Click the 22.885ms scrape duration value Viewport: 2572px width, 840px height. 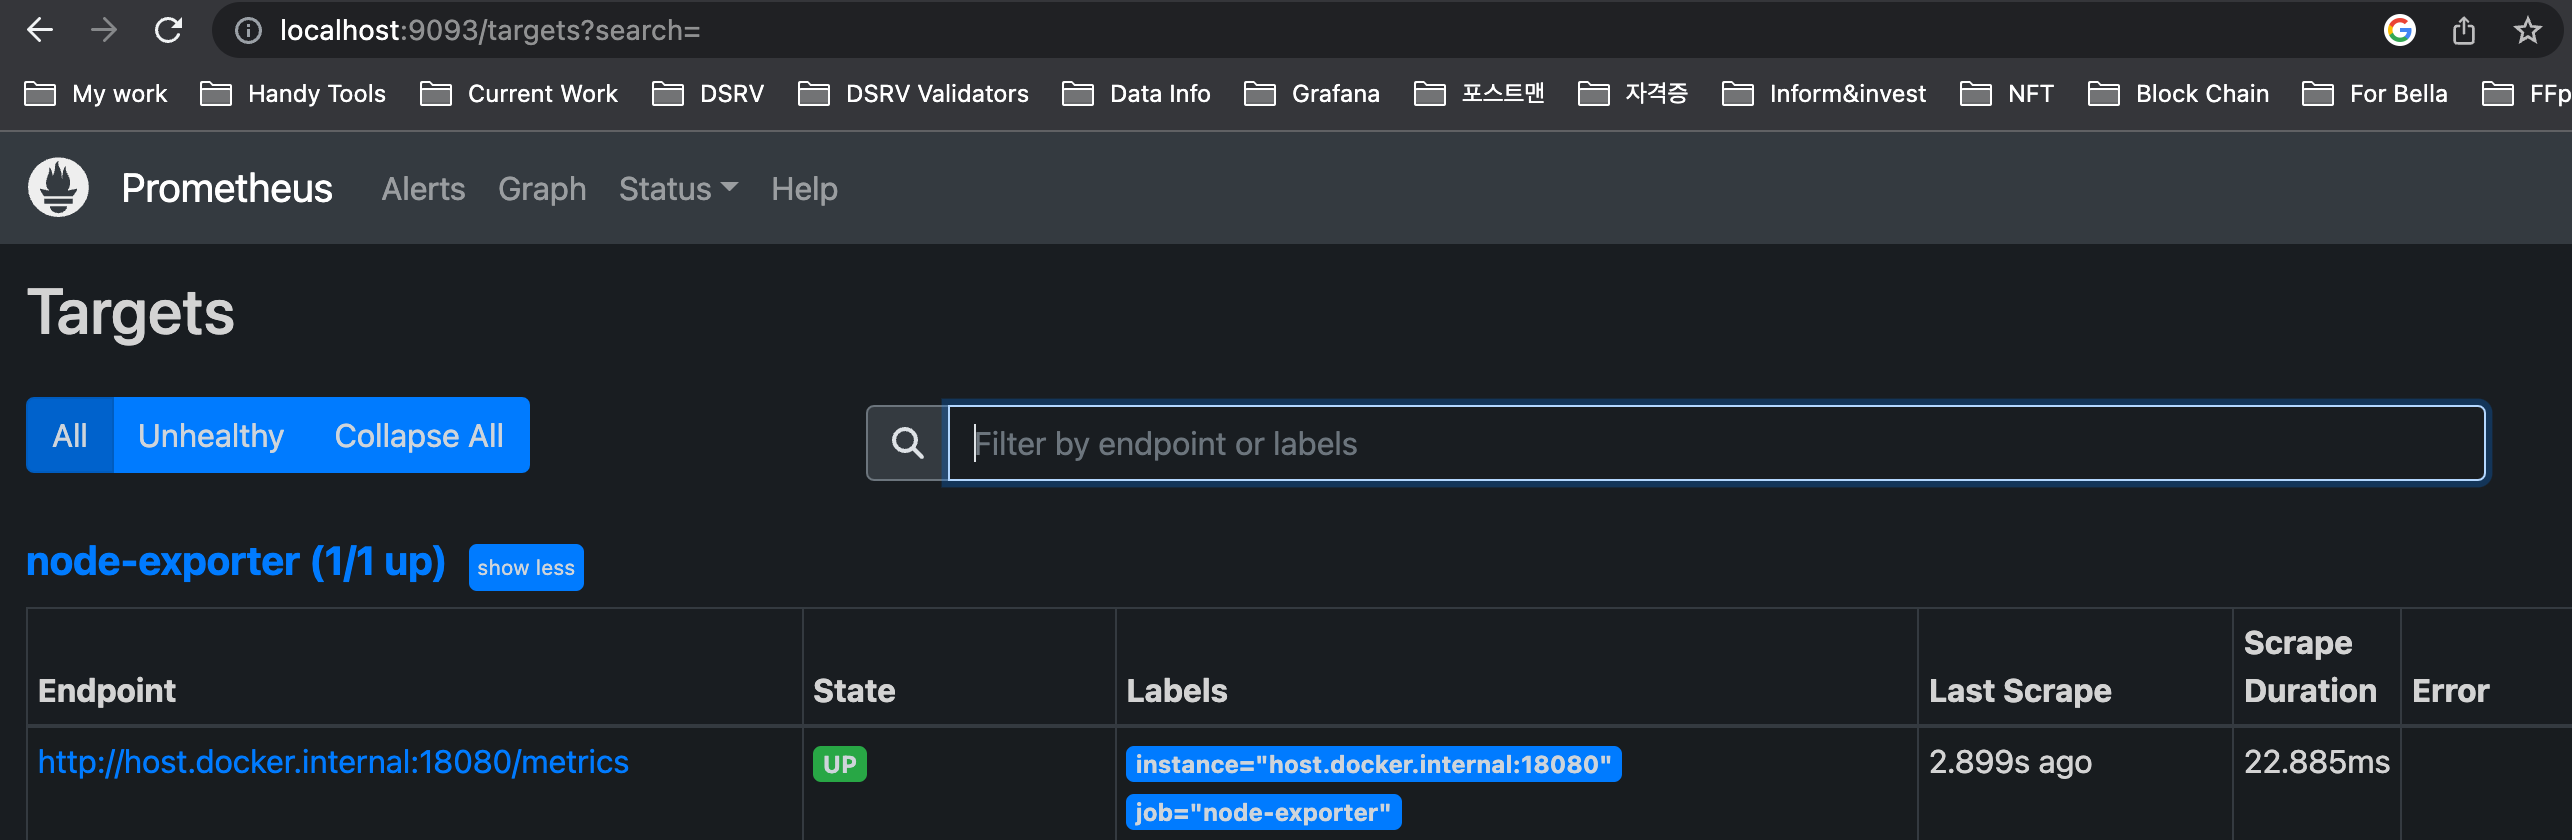tap(2316, 762)
